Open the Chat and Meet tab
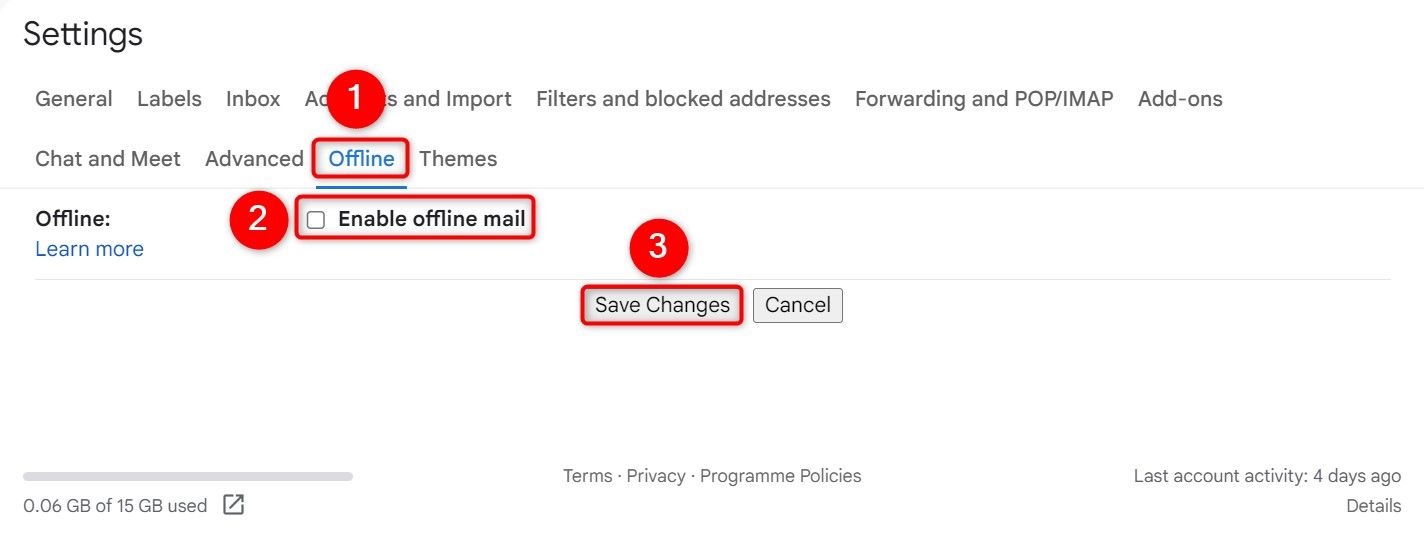The height and width of the screenshot is (556, 1424). tap(108, 158)
